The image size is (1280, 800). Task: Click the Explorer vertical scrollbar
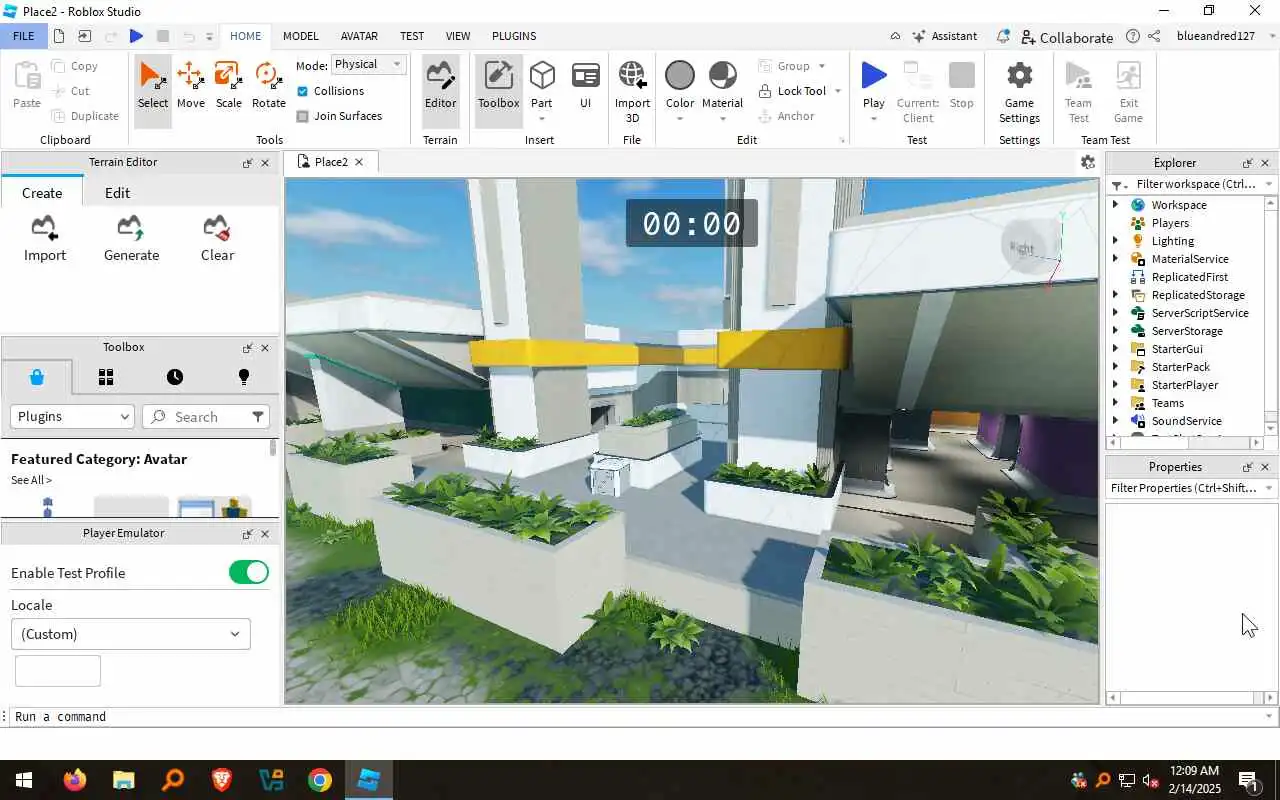[x=1271, y=315]
